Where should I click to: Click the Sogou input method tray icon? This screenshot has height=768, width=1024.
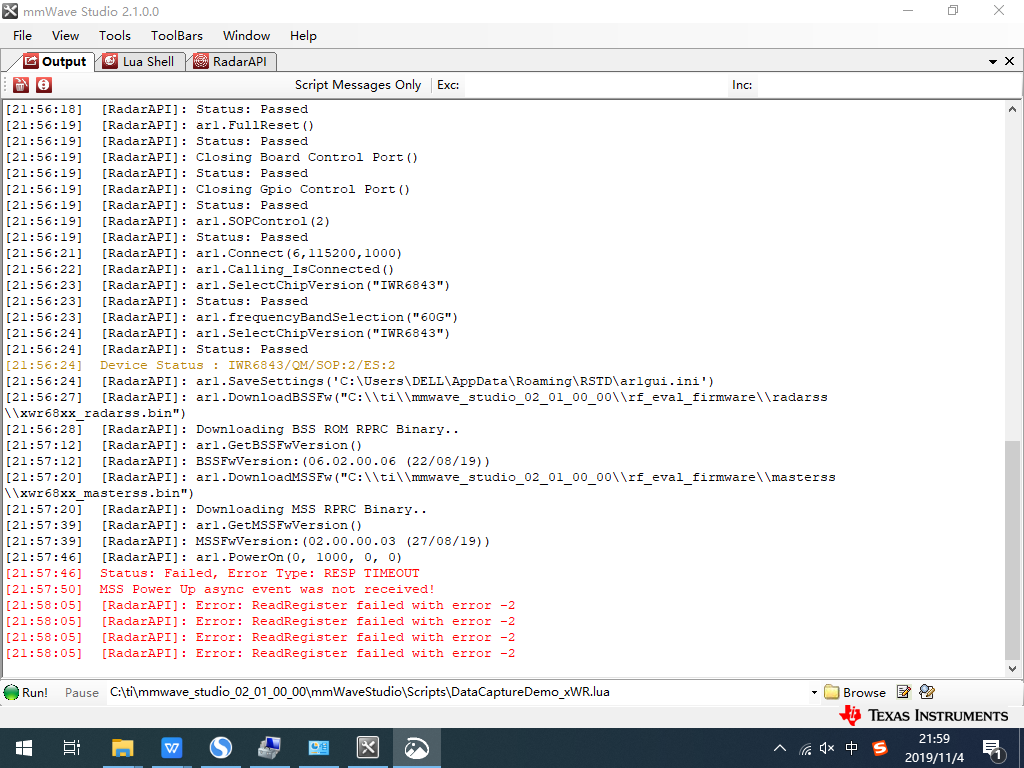click(x=880, y=748)
